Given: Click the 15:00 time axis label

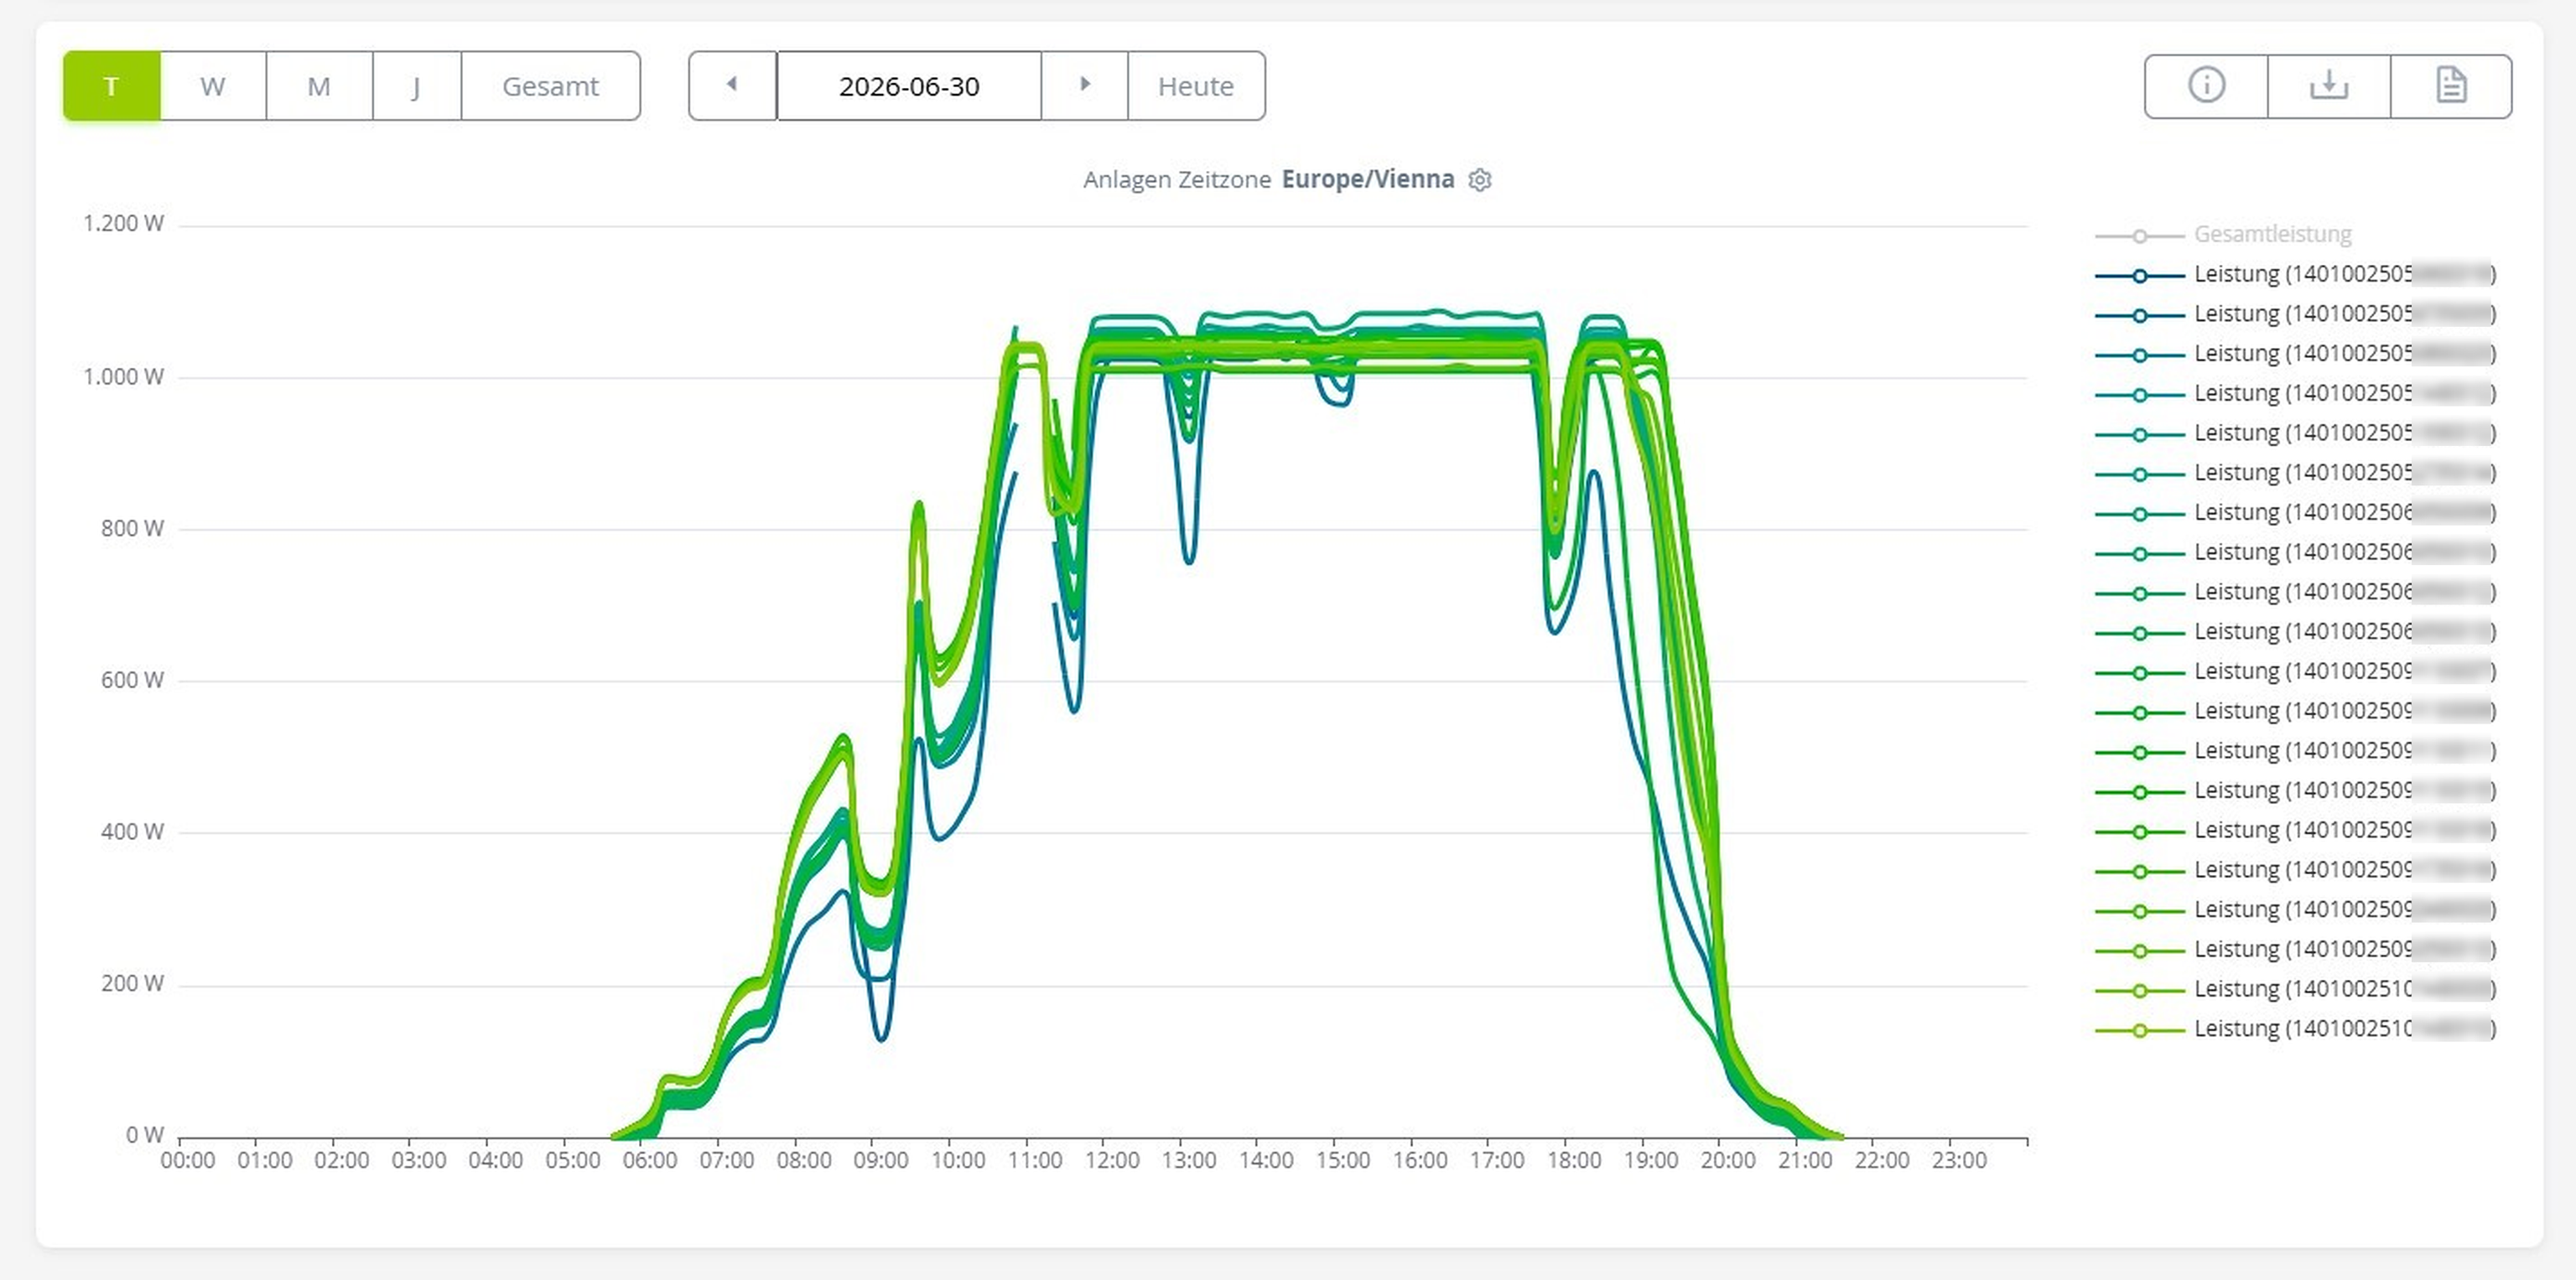Looking at the screenshot, I should (1343, 1161).
